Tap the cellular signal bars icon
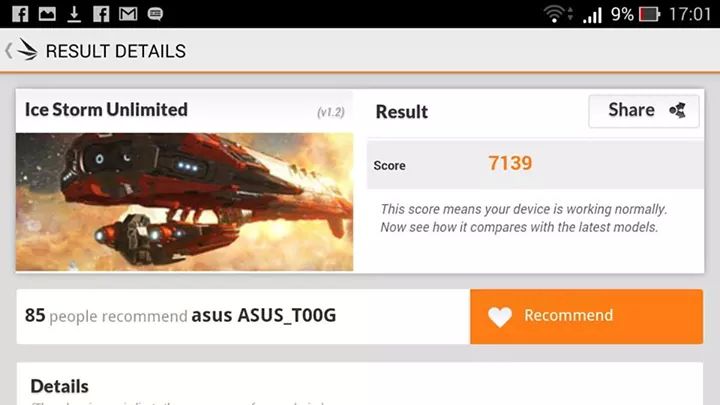Screen dimensions: 720x405 (x=592, y=15)
